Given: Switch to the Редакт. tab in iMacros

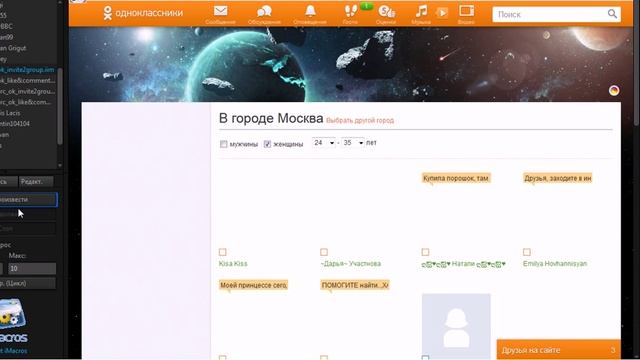Looking at the screenshot, I should click(37, 182).
